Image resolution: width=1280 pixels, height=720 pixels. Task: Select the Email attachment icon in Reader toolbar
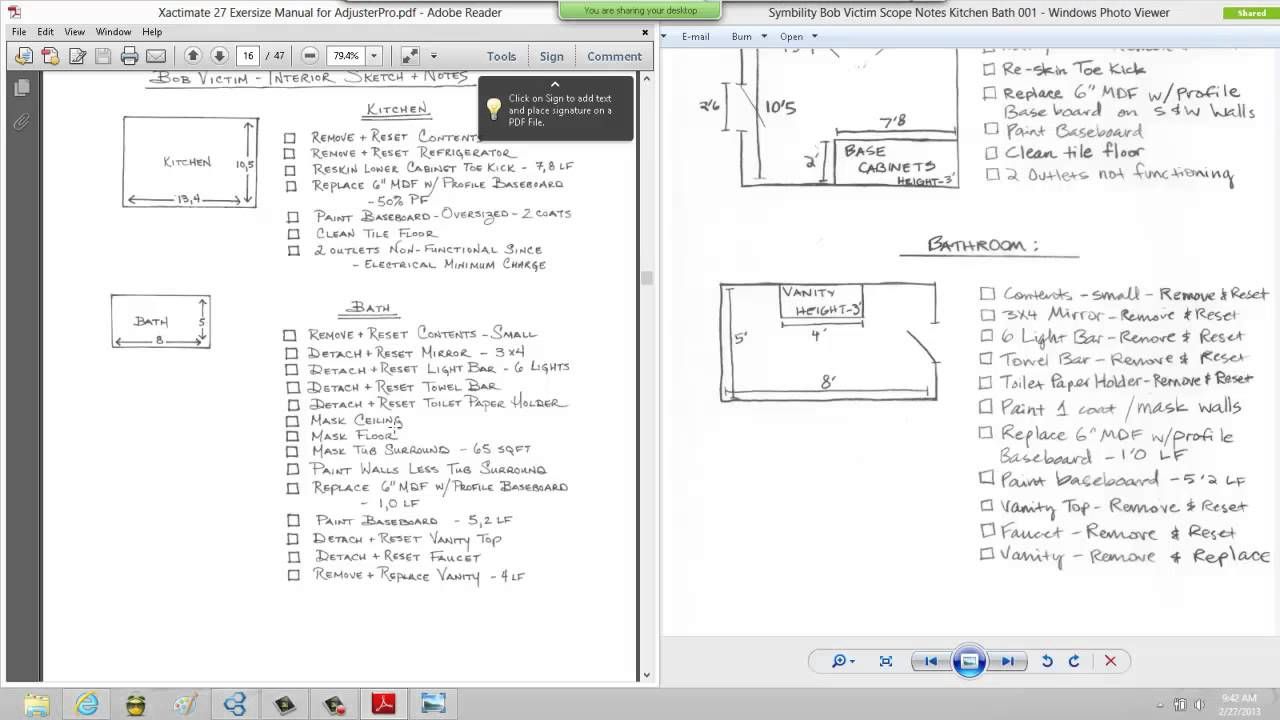tap(155, 55)
